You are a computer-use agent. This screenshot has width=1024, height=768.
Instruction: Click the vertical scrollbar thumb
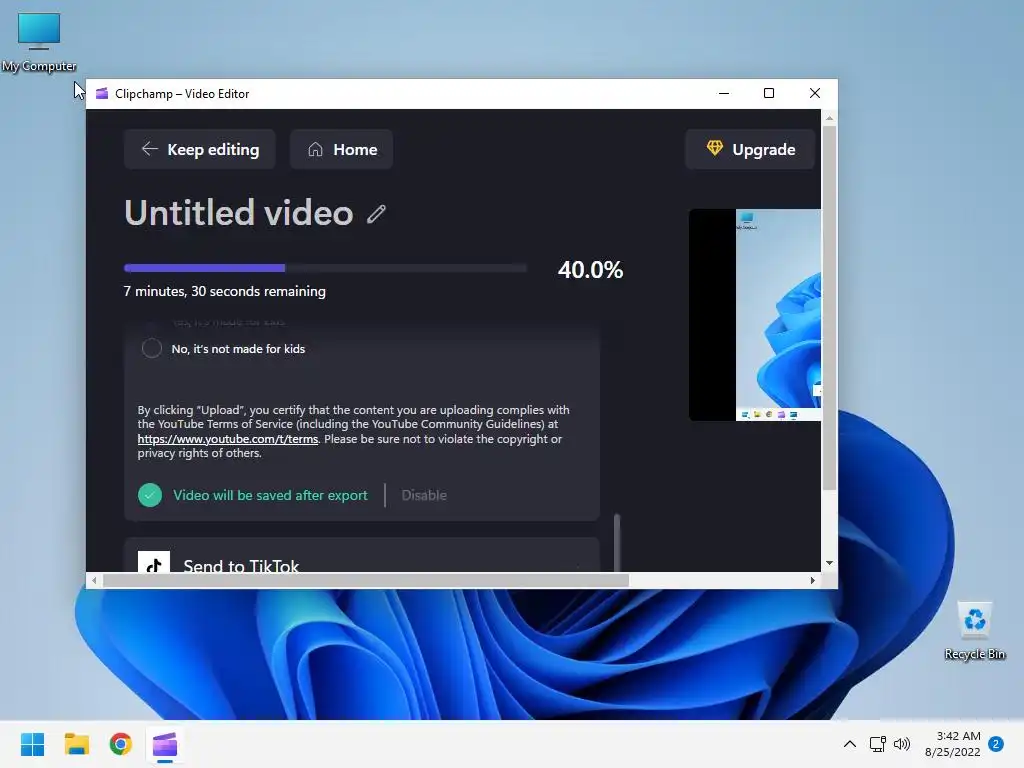coord(829,308)
